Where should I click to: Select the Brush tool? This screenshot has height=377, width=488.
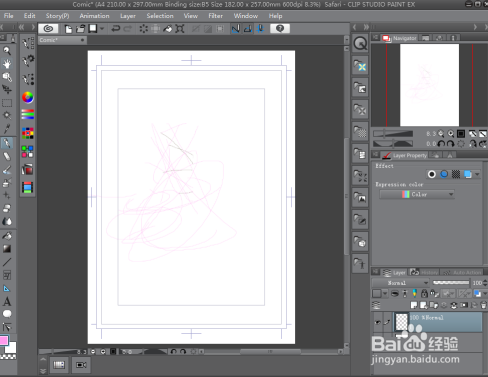(7, 170)
